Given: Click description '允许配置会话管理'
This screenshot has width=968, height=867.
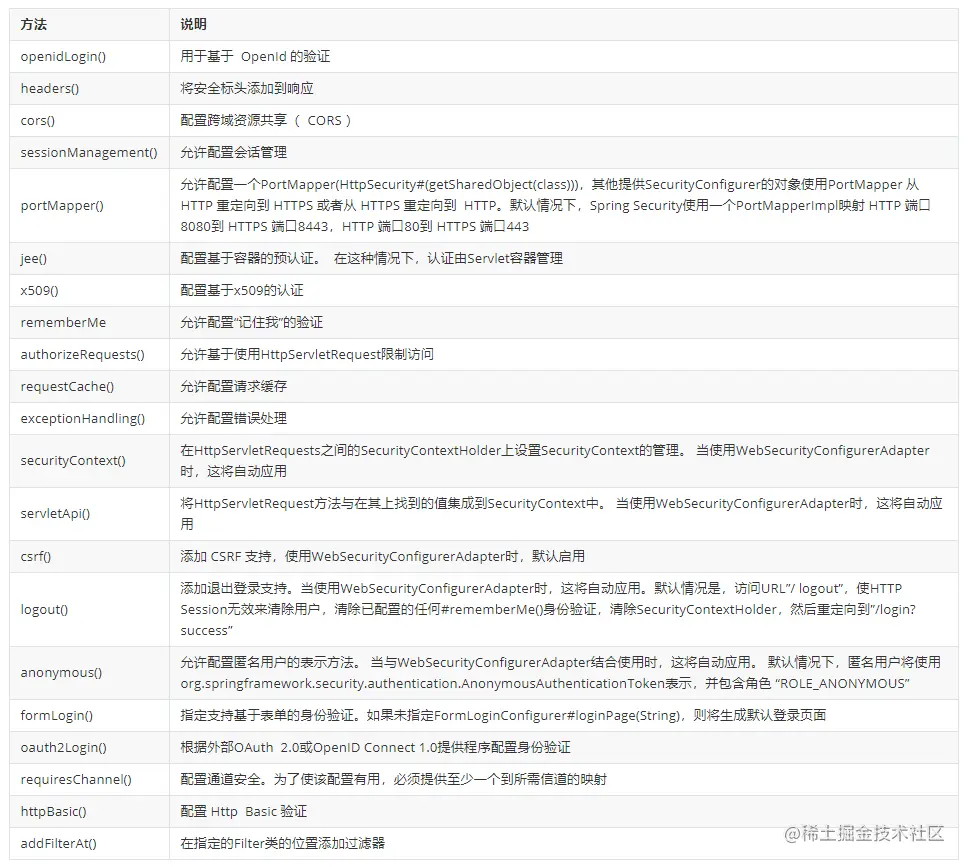Looking at the screenshot, I should 233,153.
